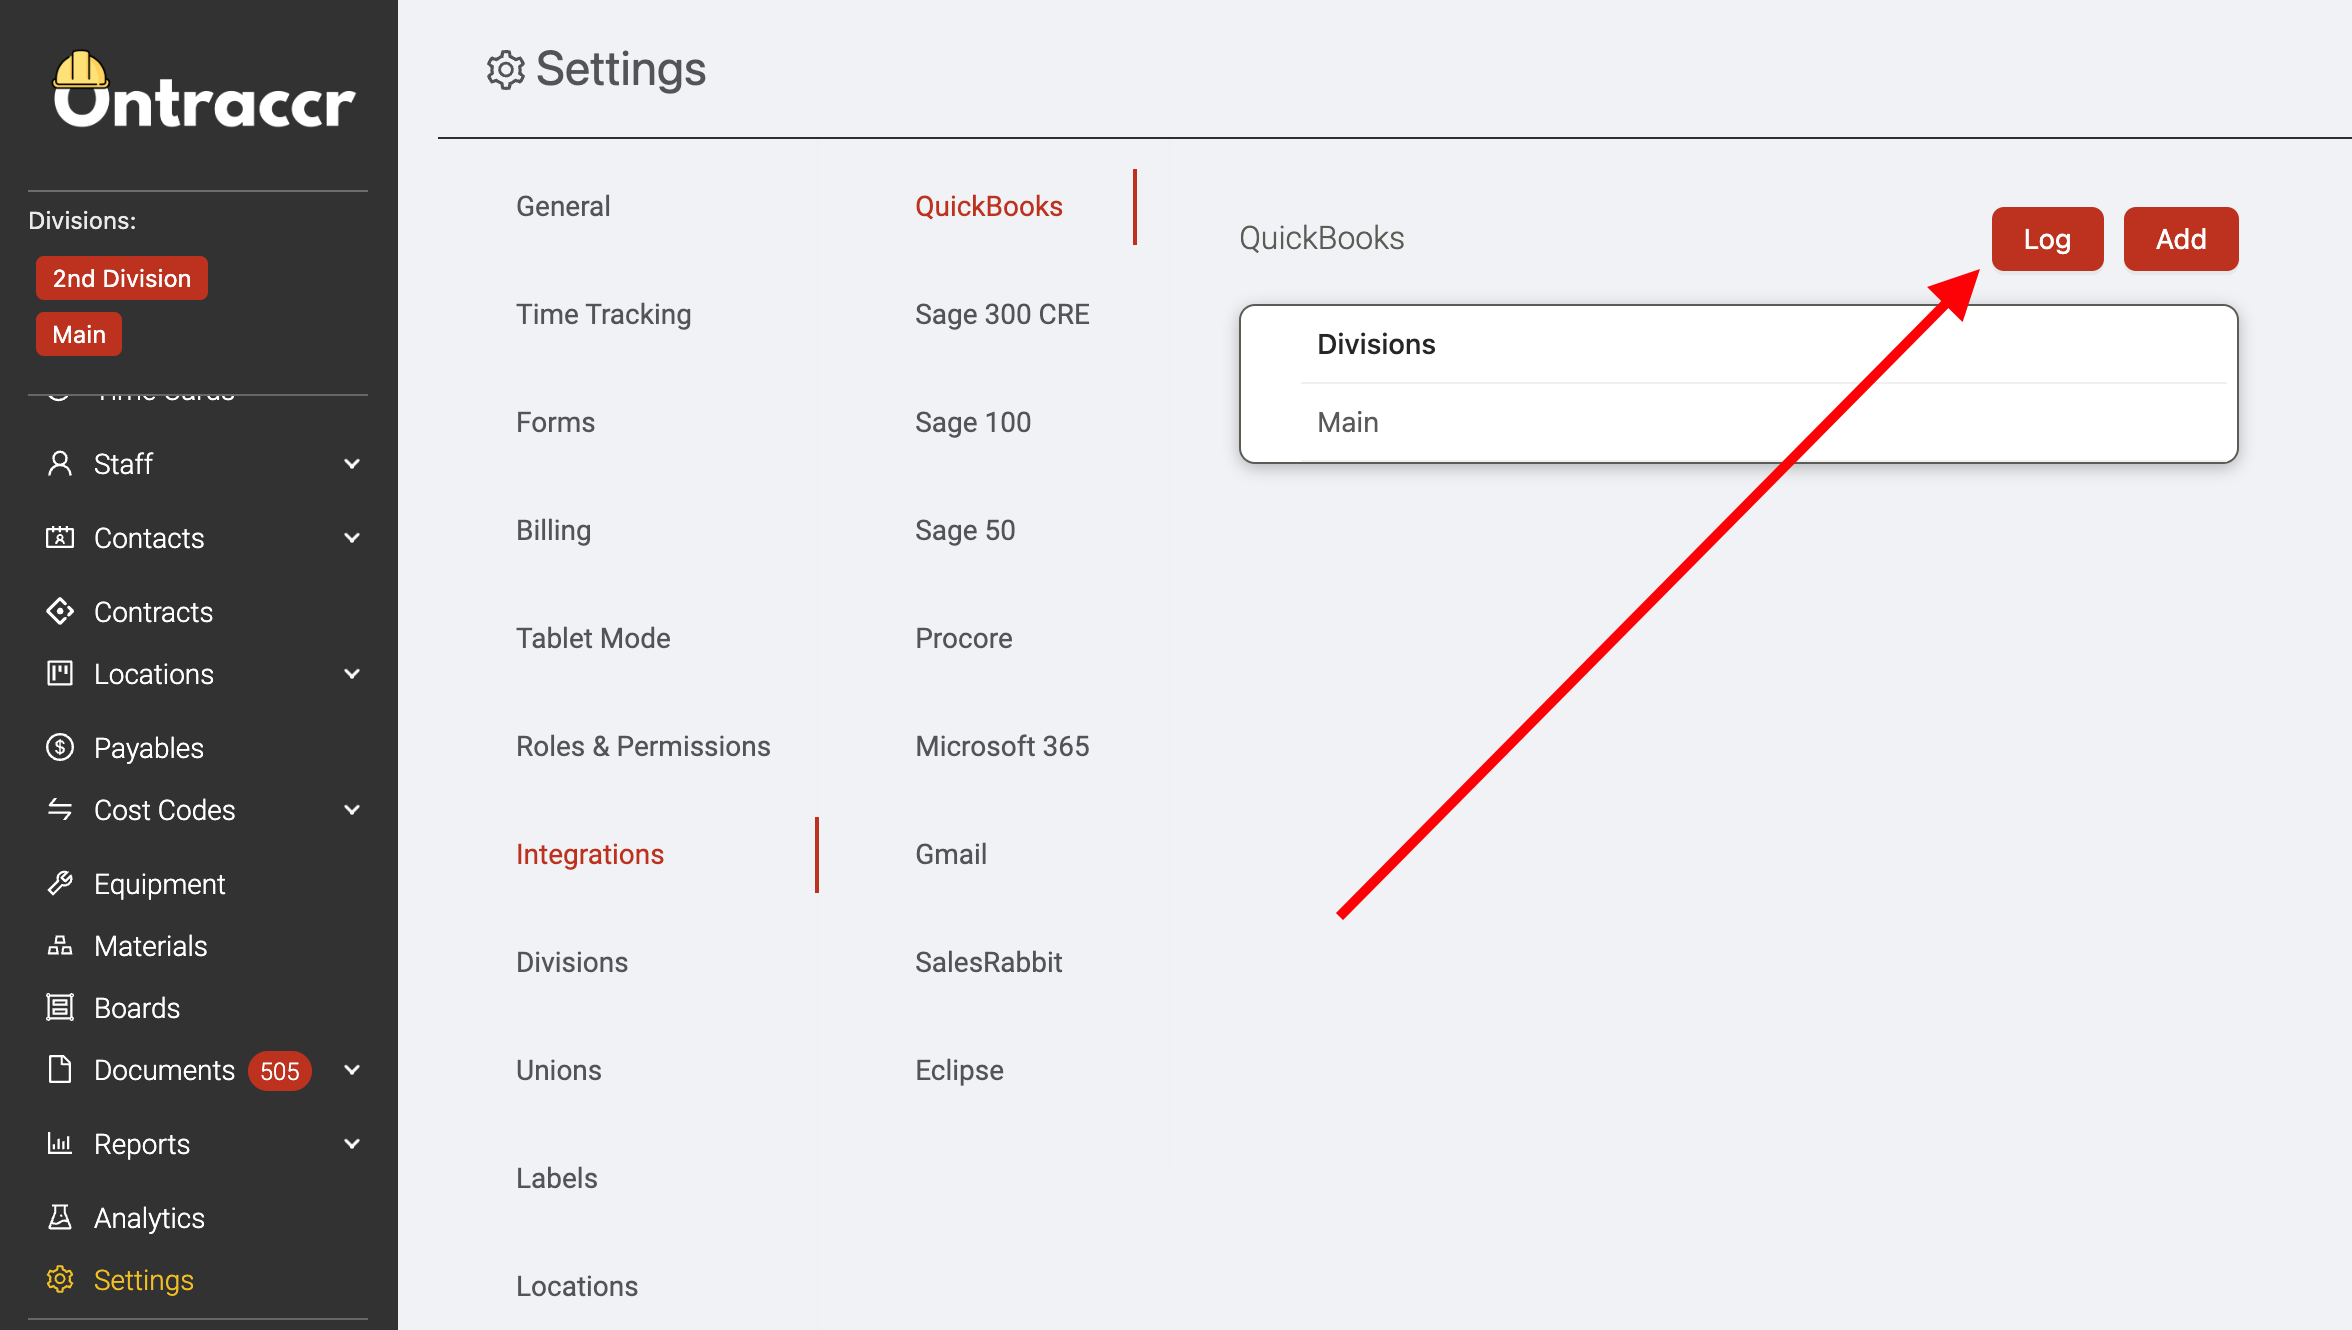The height and width of the screenshot is (1330, 2352).
Task: Expand the Cost Codes chevron
Action: [352, 809]
